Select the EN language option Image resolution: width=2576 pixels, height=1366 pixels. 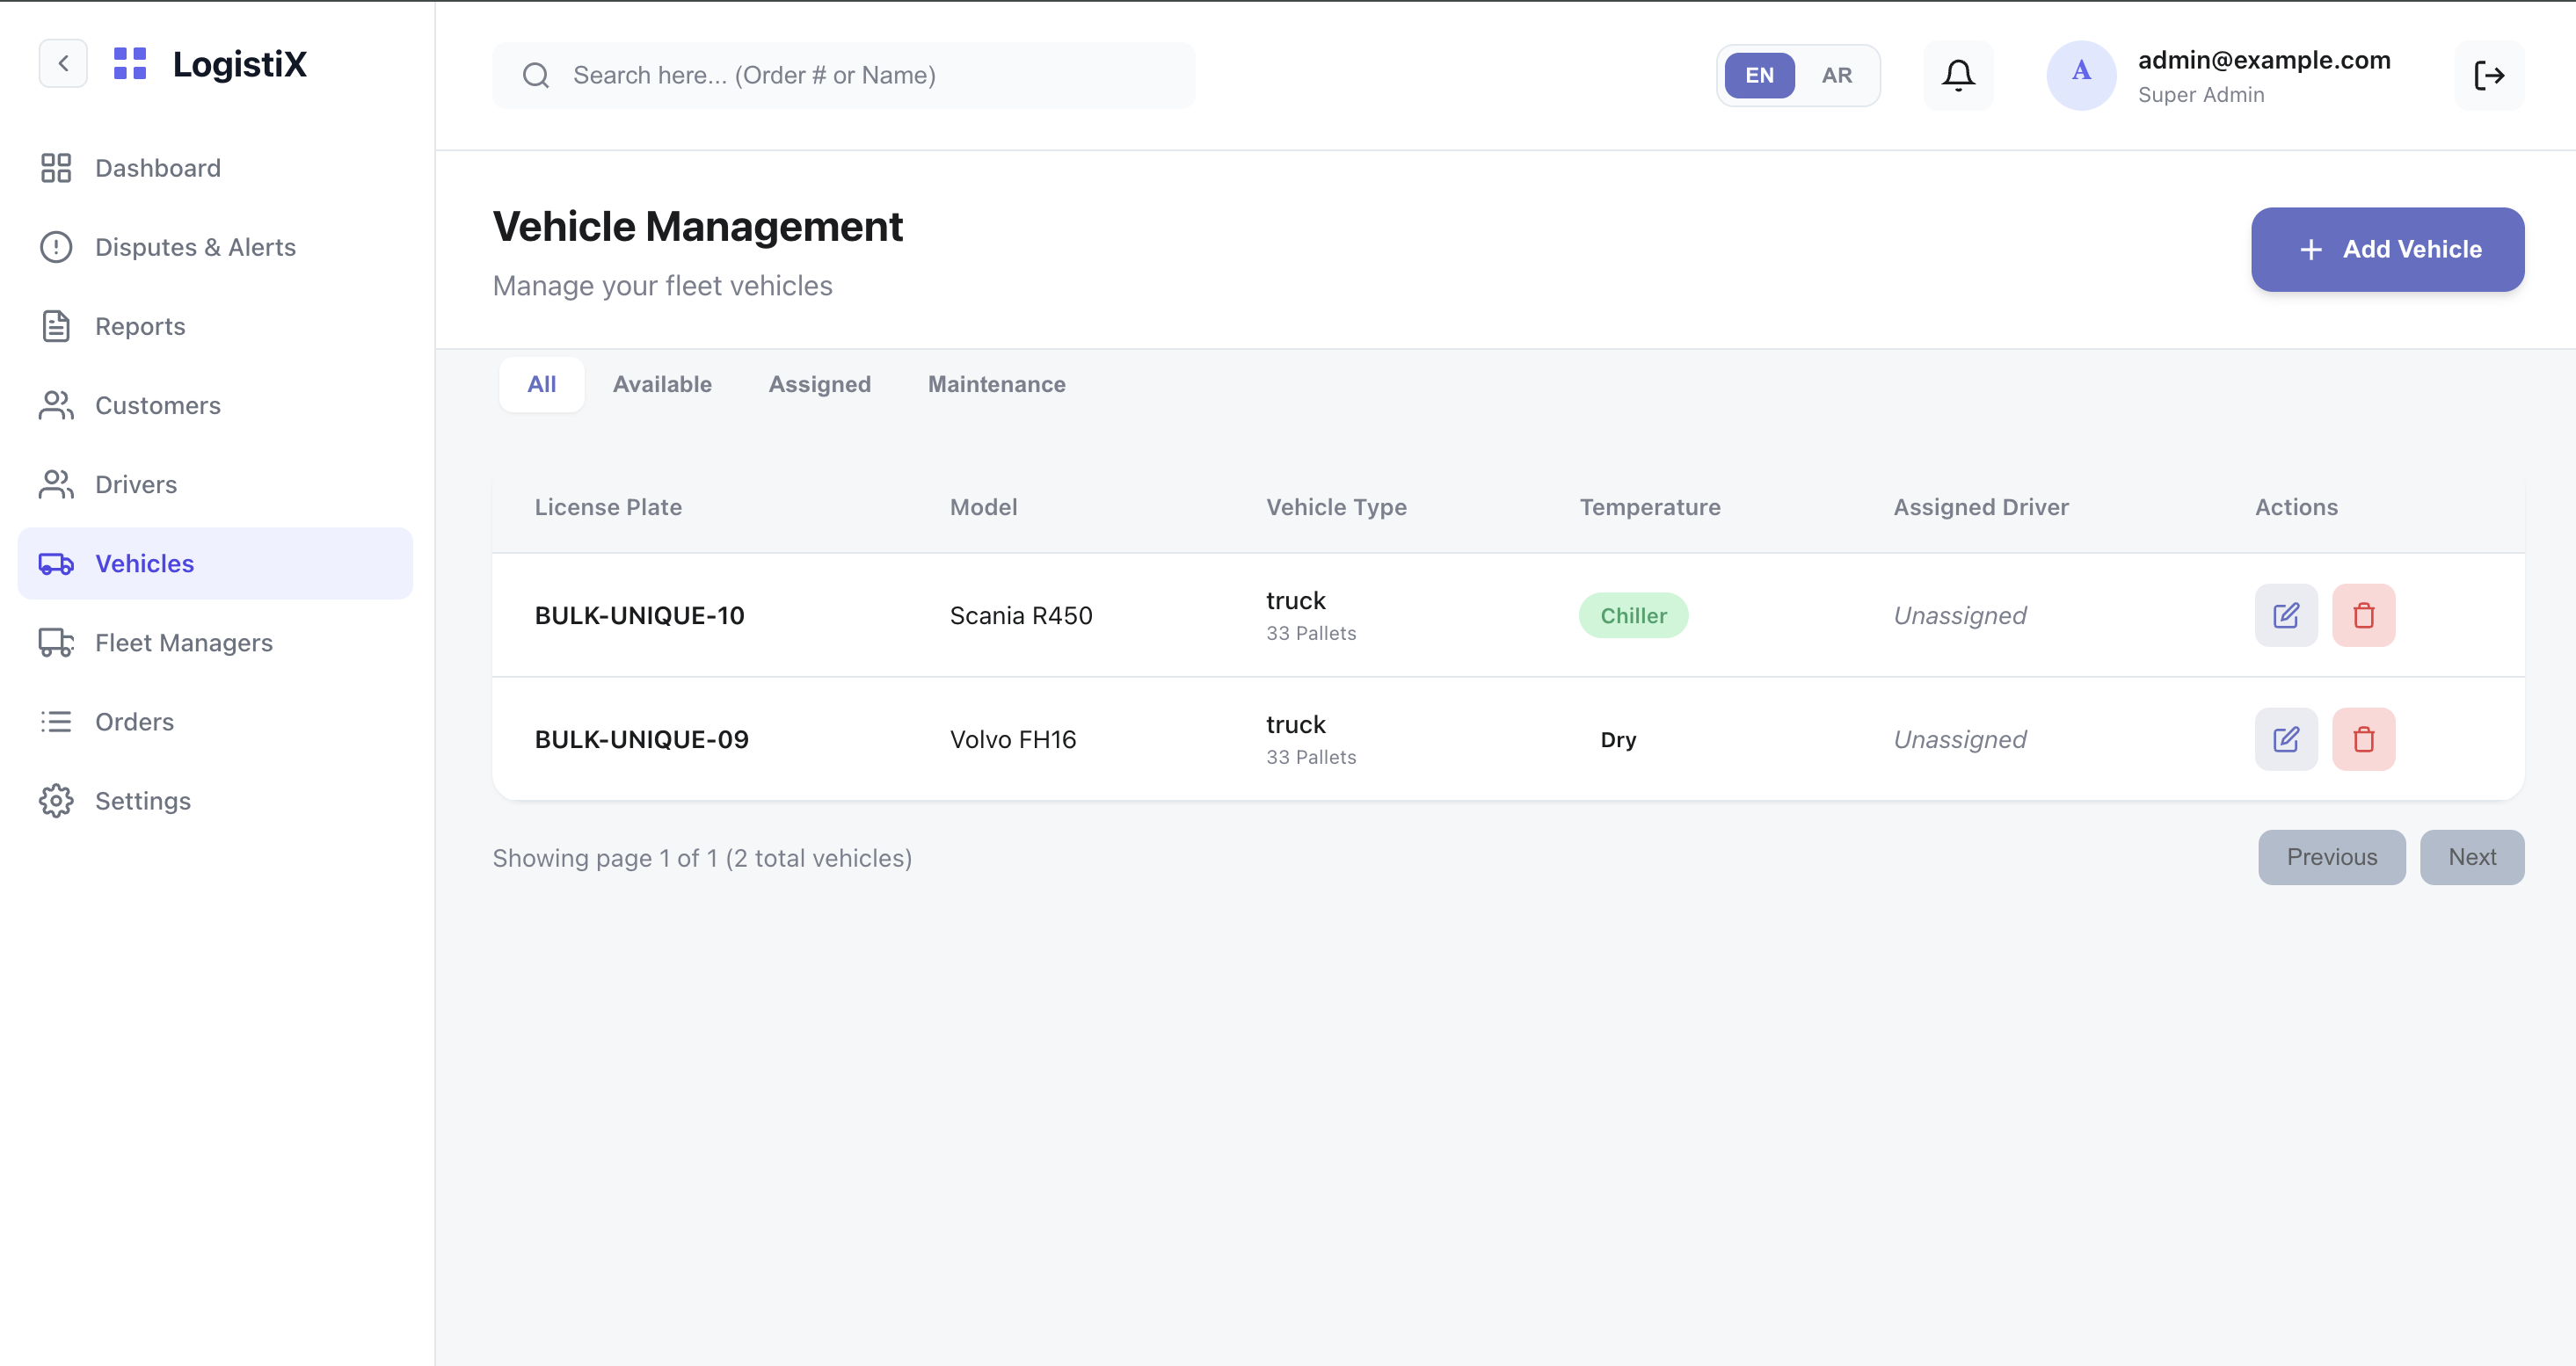click(1759, 75)
